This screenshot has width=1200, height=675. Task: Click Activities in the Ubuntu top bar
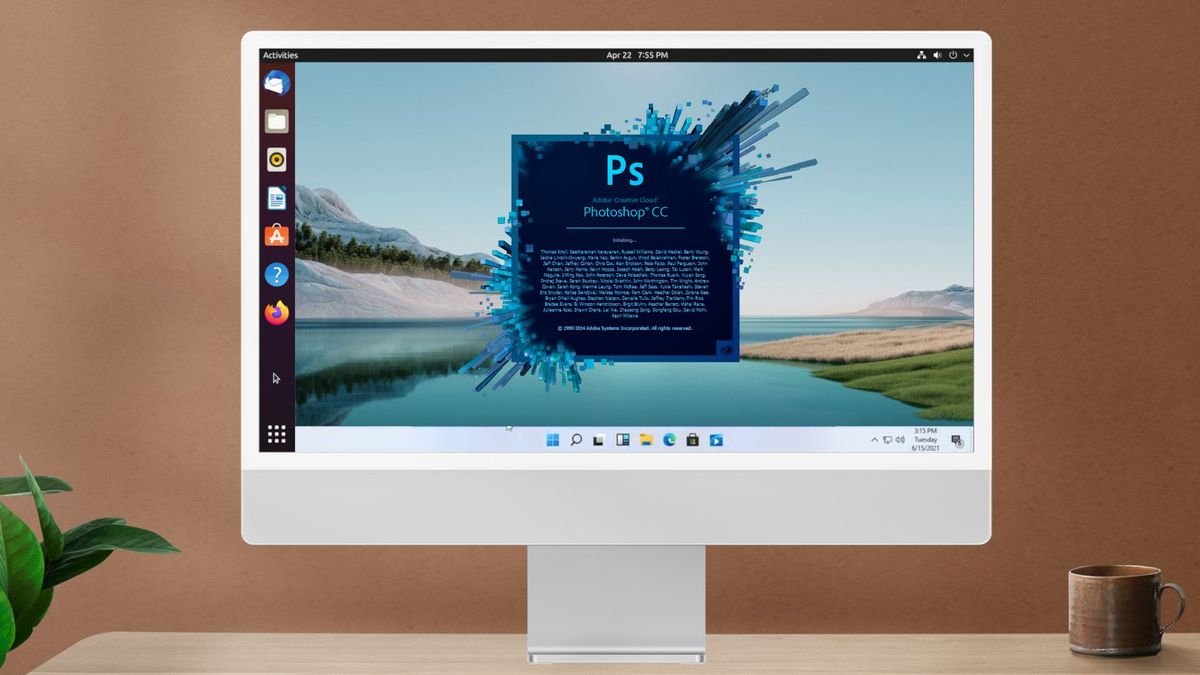click(x=280, y=55)
